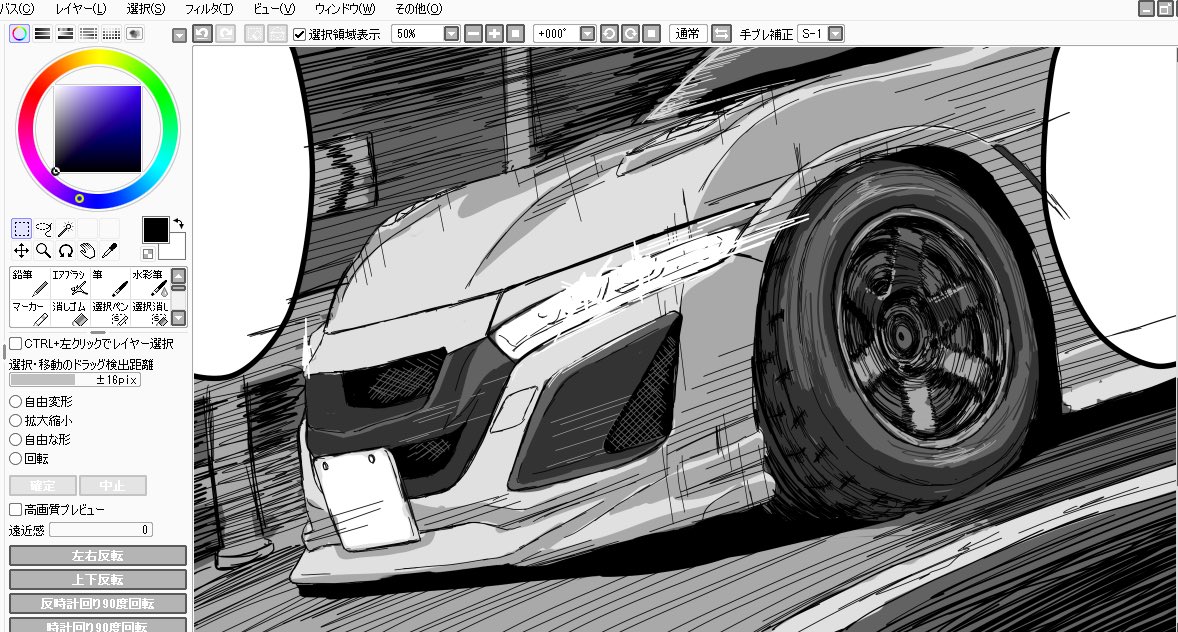Choose the 消しゴム eraser tool
The width and height of the screenshot is (1178, 632).
coord(70,313)
